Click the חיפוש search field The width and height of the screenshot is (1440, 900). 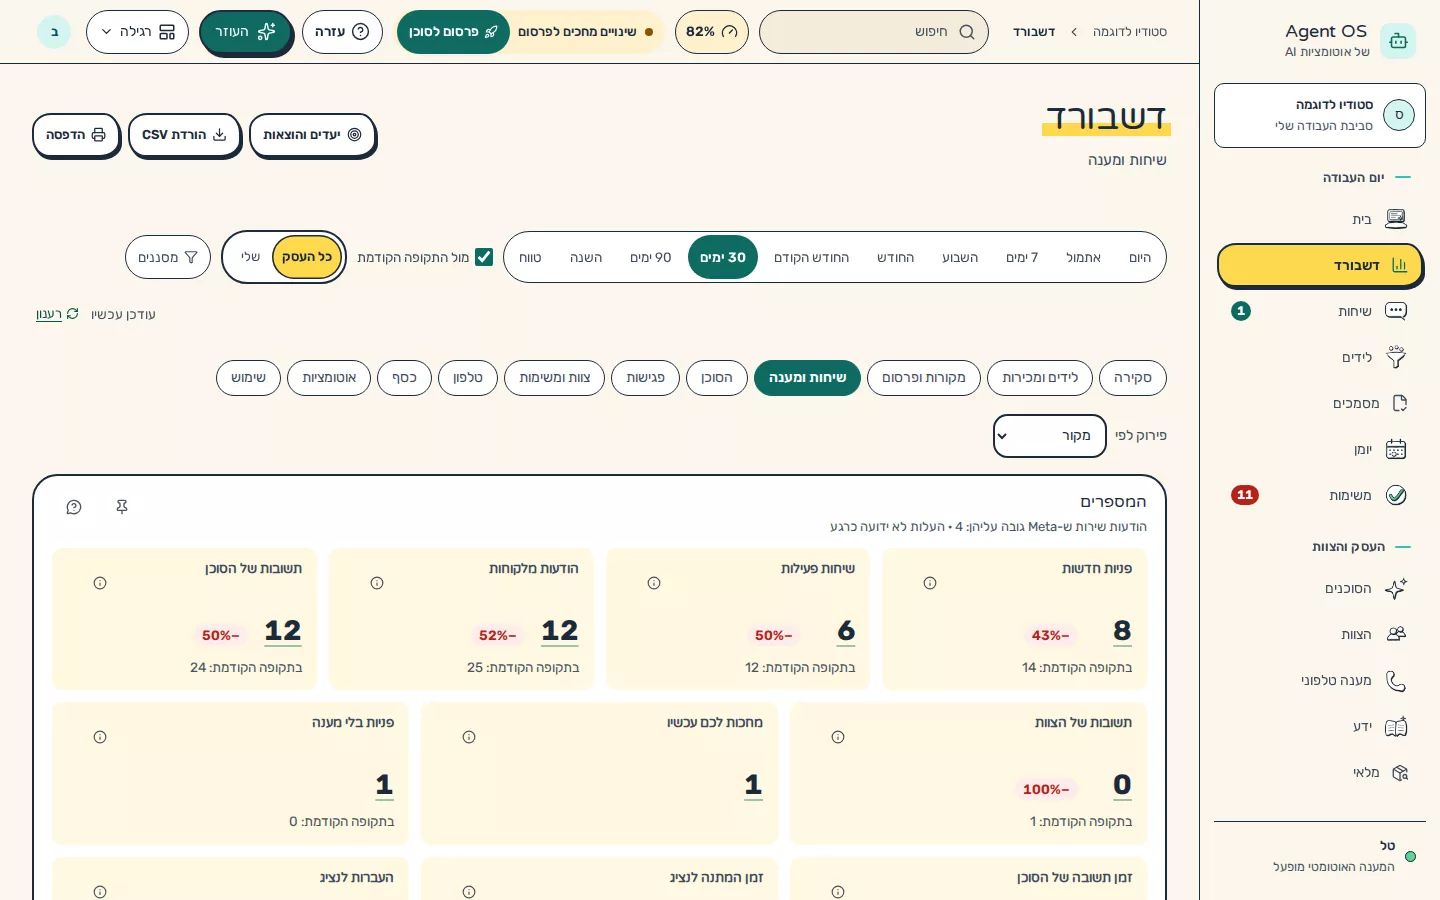click(874, 32)
